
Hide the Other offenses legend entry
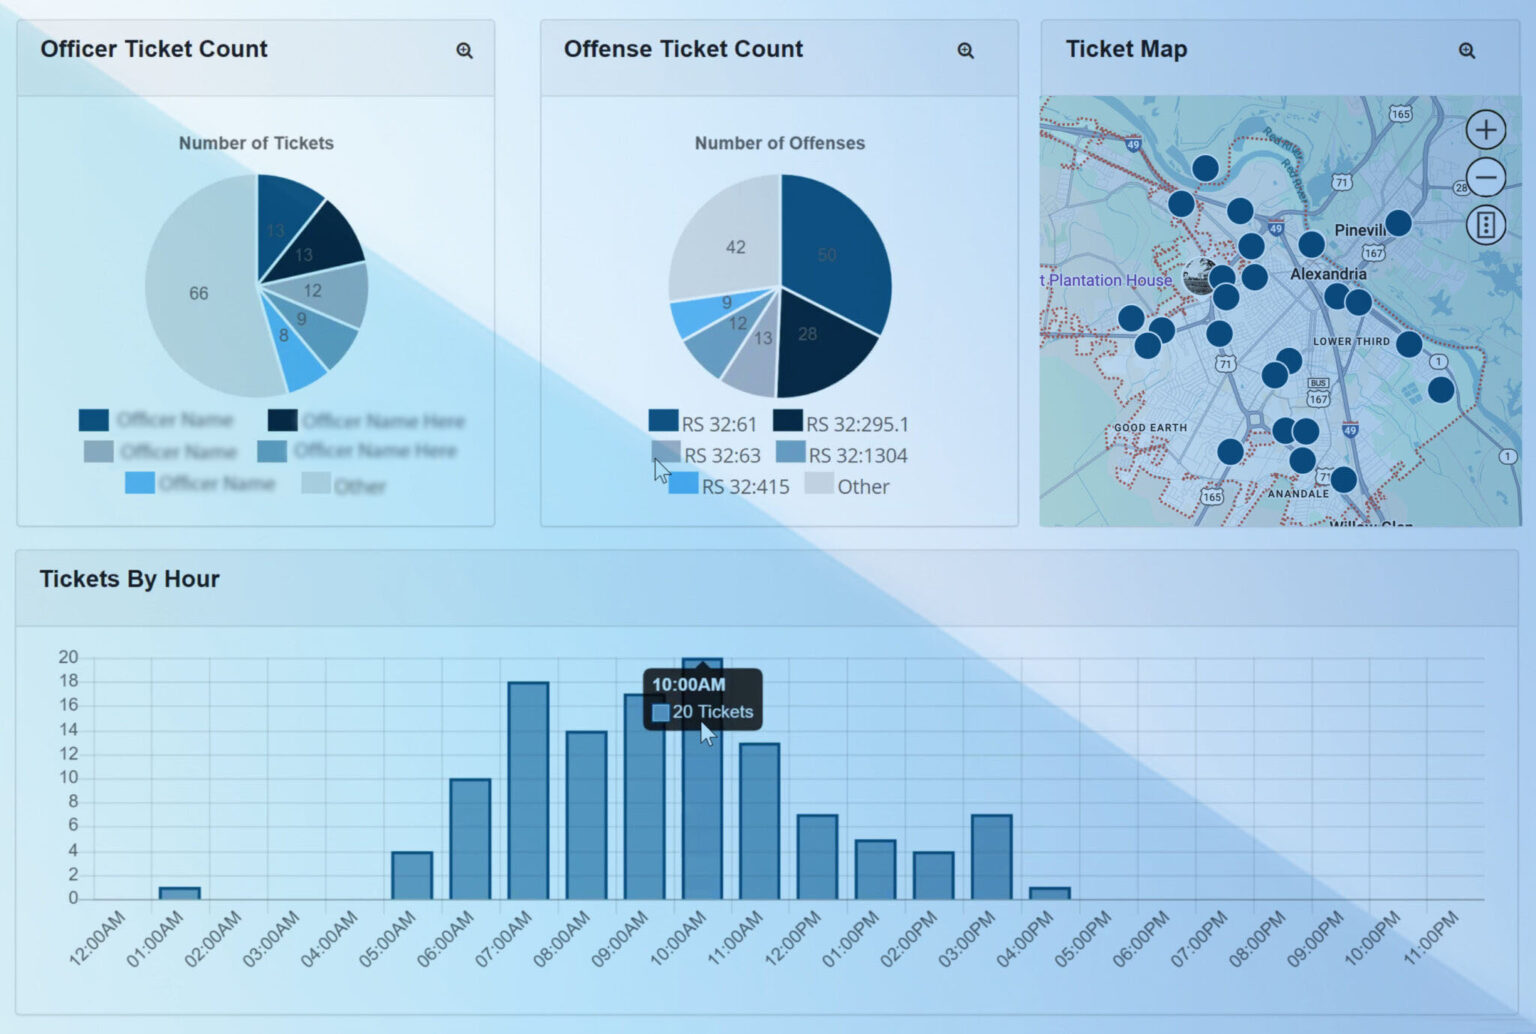pos(847,486)
